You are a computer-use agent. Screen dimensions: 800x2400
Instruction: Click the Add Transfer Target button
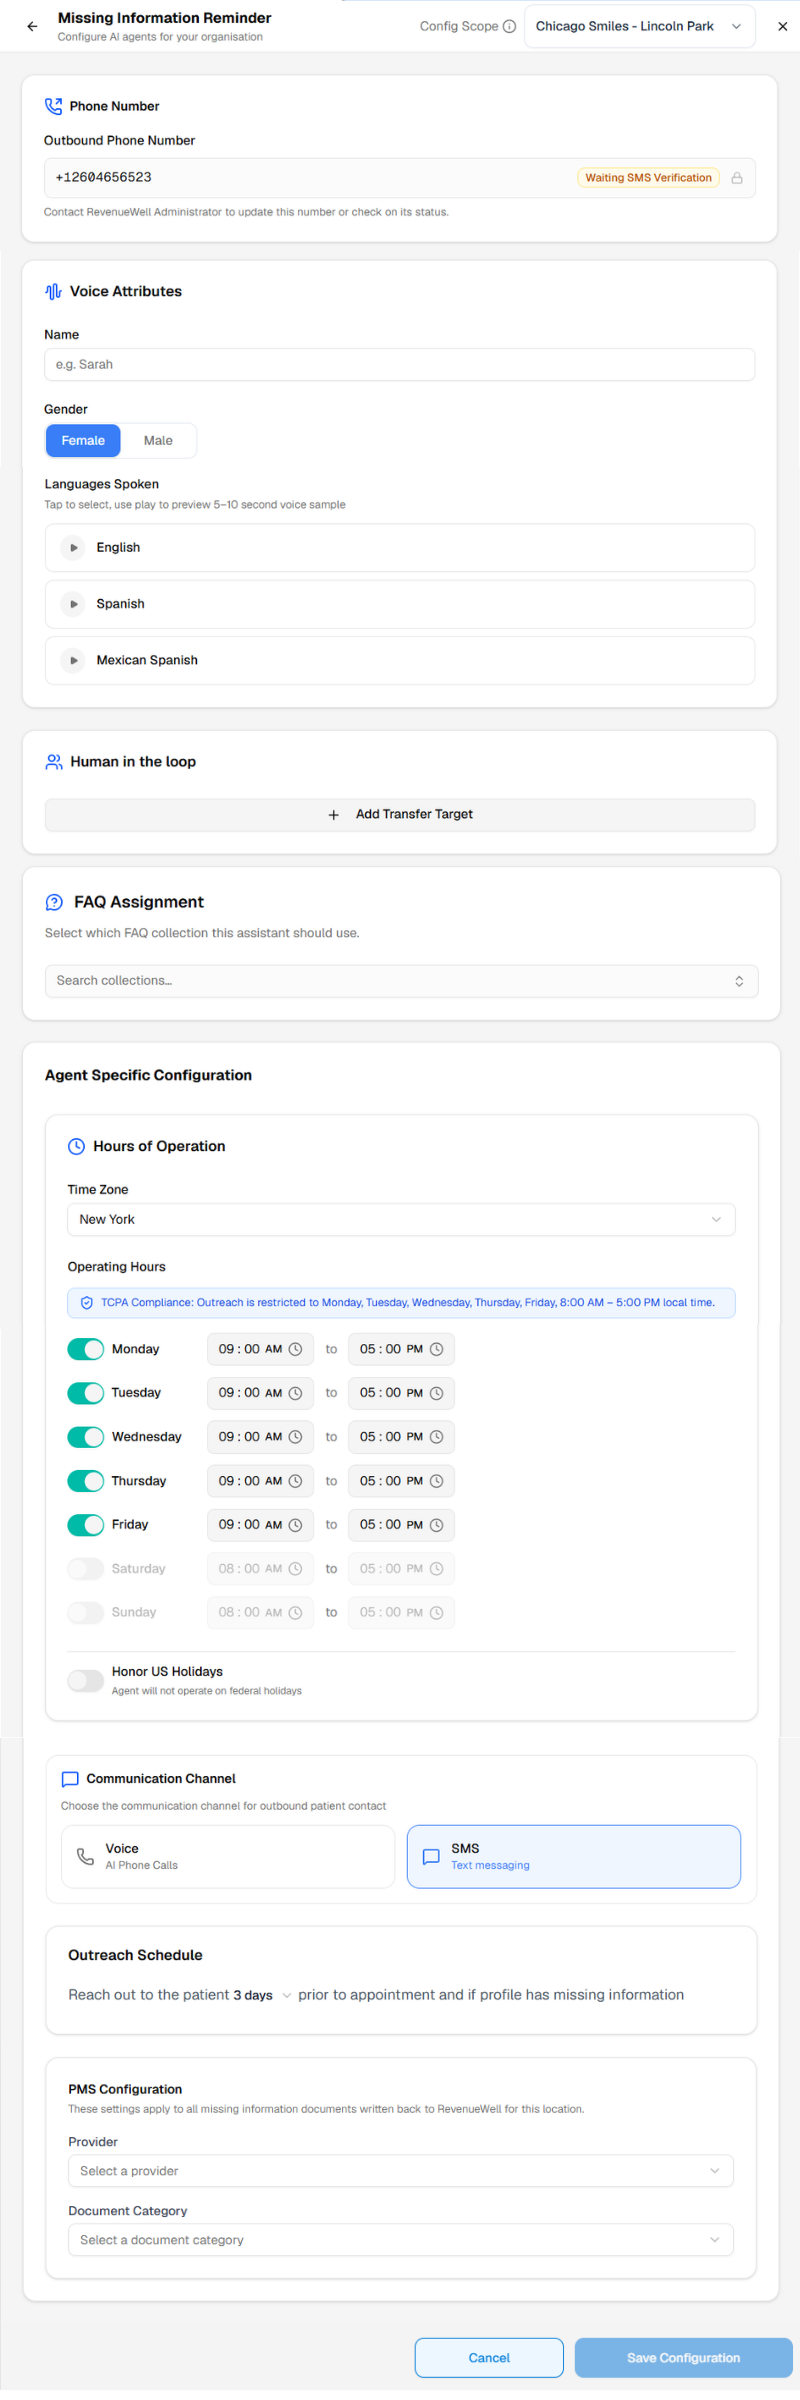click(400, 815)
